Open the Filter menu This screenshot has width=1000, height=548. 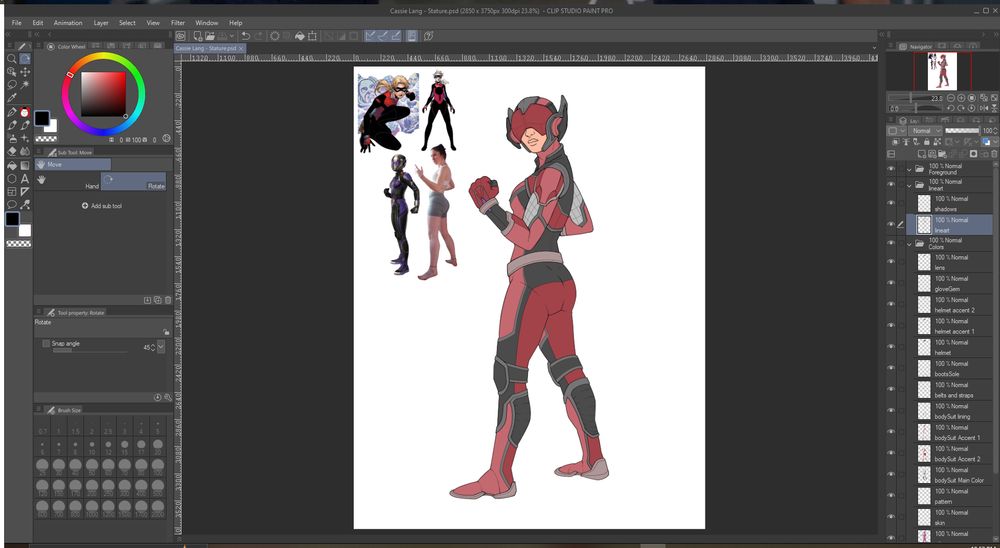coord(177,22)
